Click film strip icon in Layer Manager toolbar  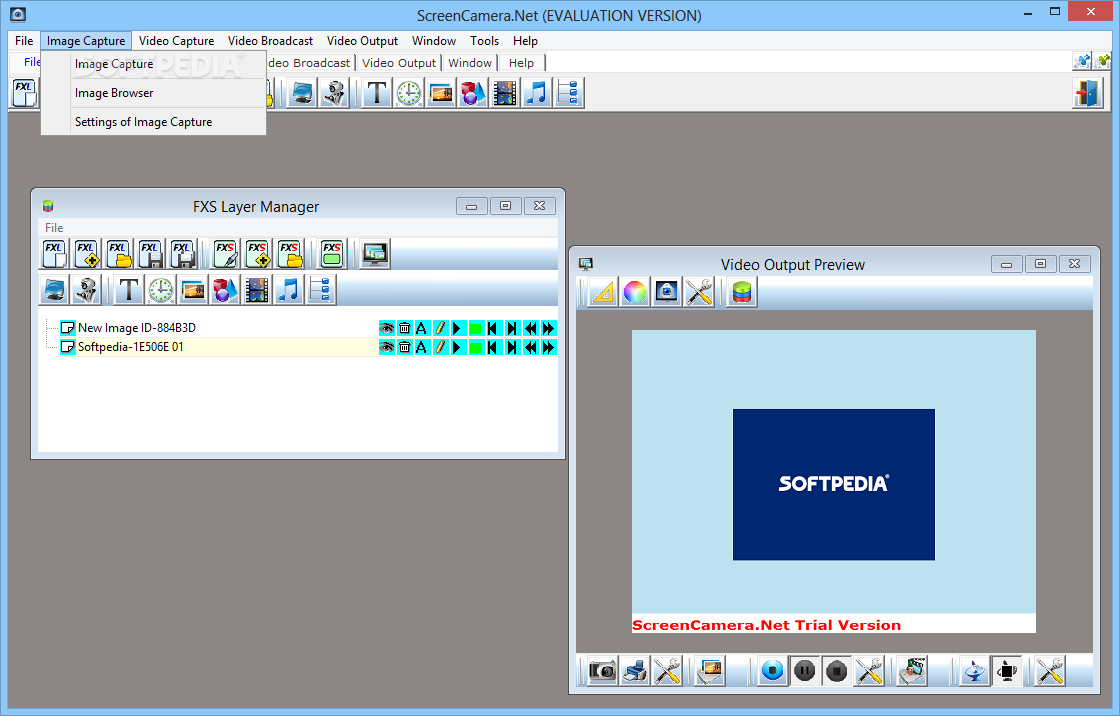click(x=256, y=290)
